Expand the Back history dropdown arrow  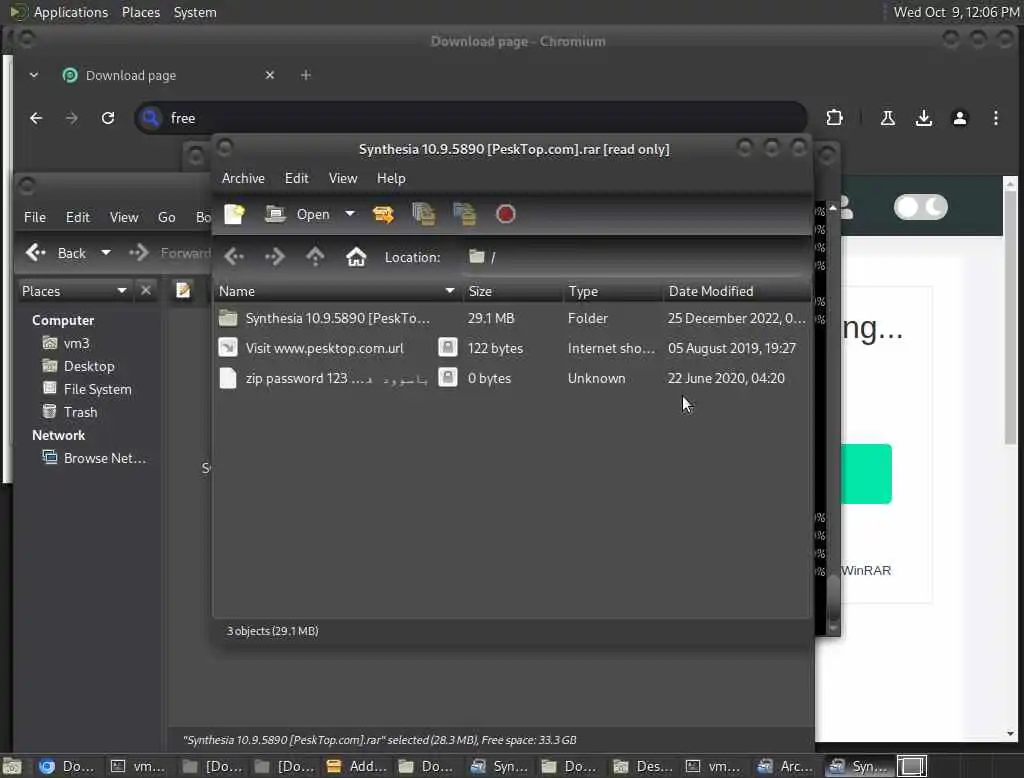pos(105,253)
